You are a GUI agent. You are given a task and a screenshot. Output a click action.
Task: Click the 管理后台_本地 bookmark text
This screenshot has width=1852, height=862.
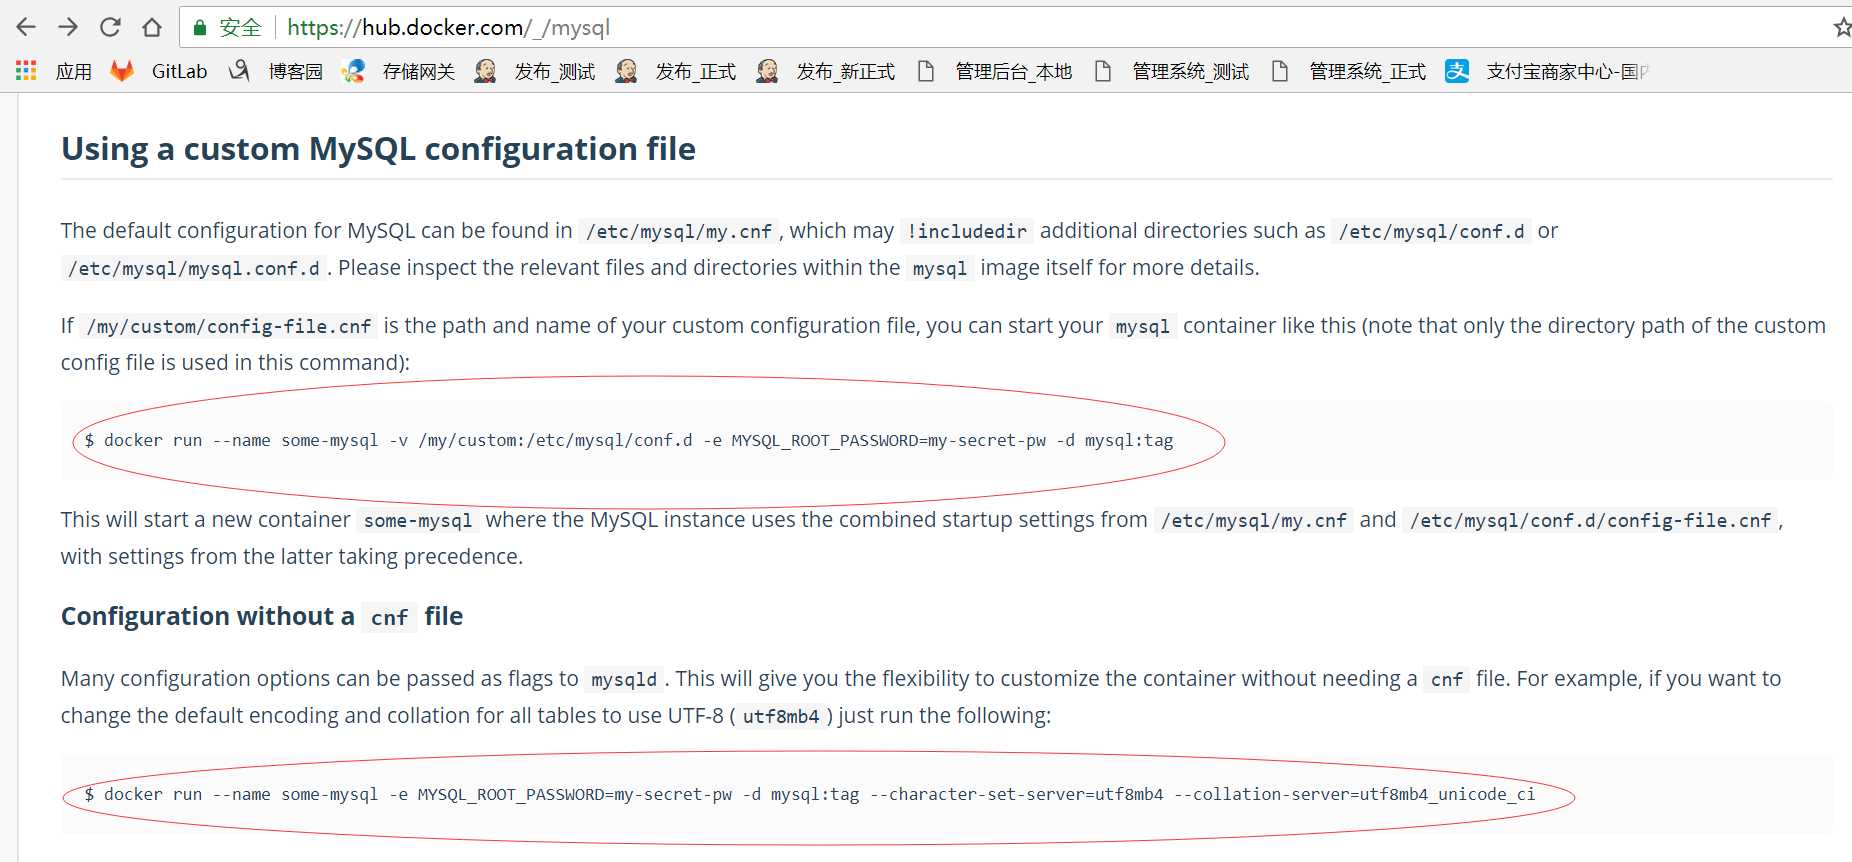coord(1014,72)
